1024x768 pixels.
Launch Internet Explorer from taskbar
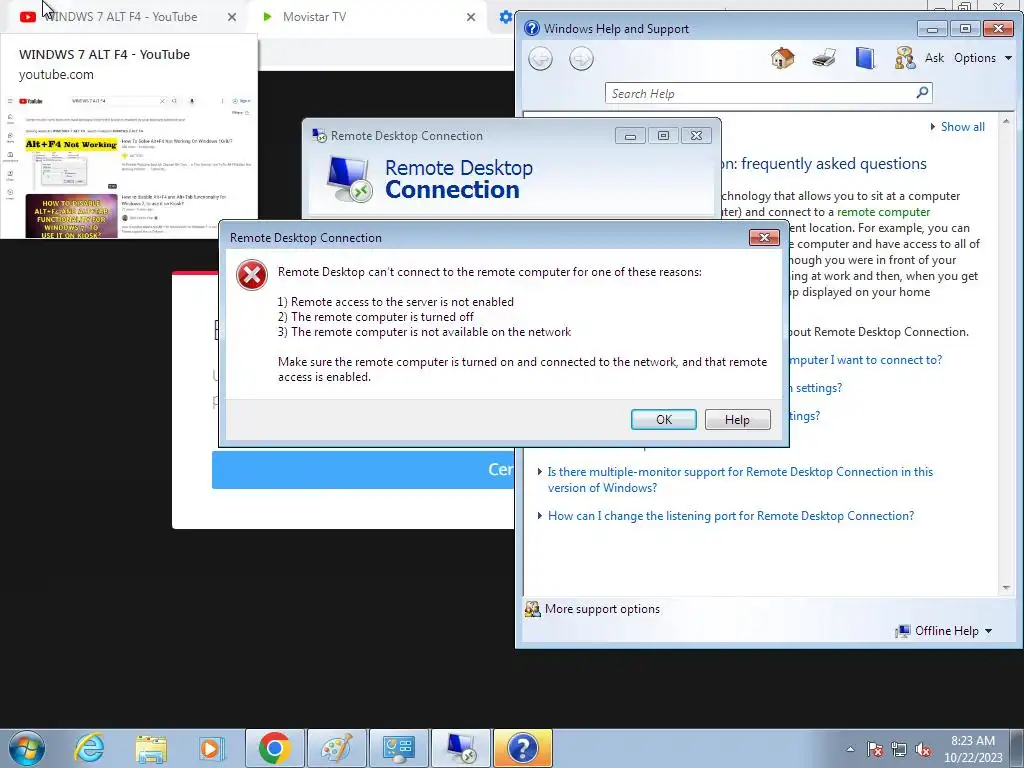89,748
